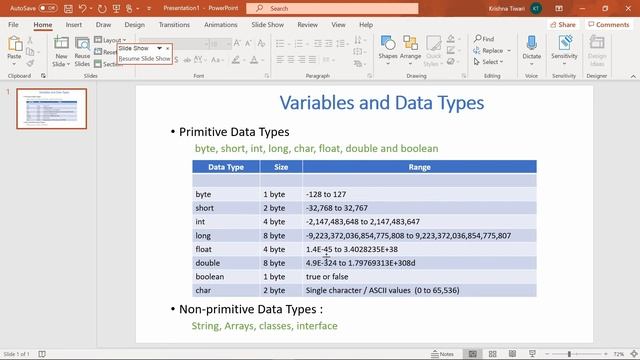The image size is (640, 360).
Task: Open the Undo history dropdown arrow
Action: click(x=91, y=8)
